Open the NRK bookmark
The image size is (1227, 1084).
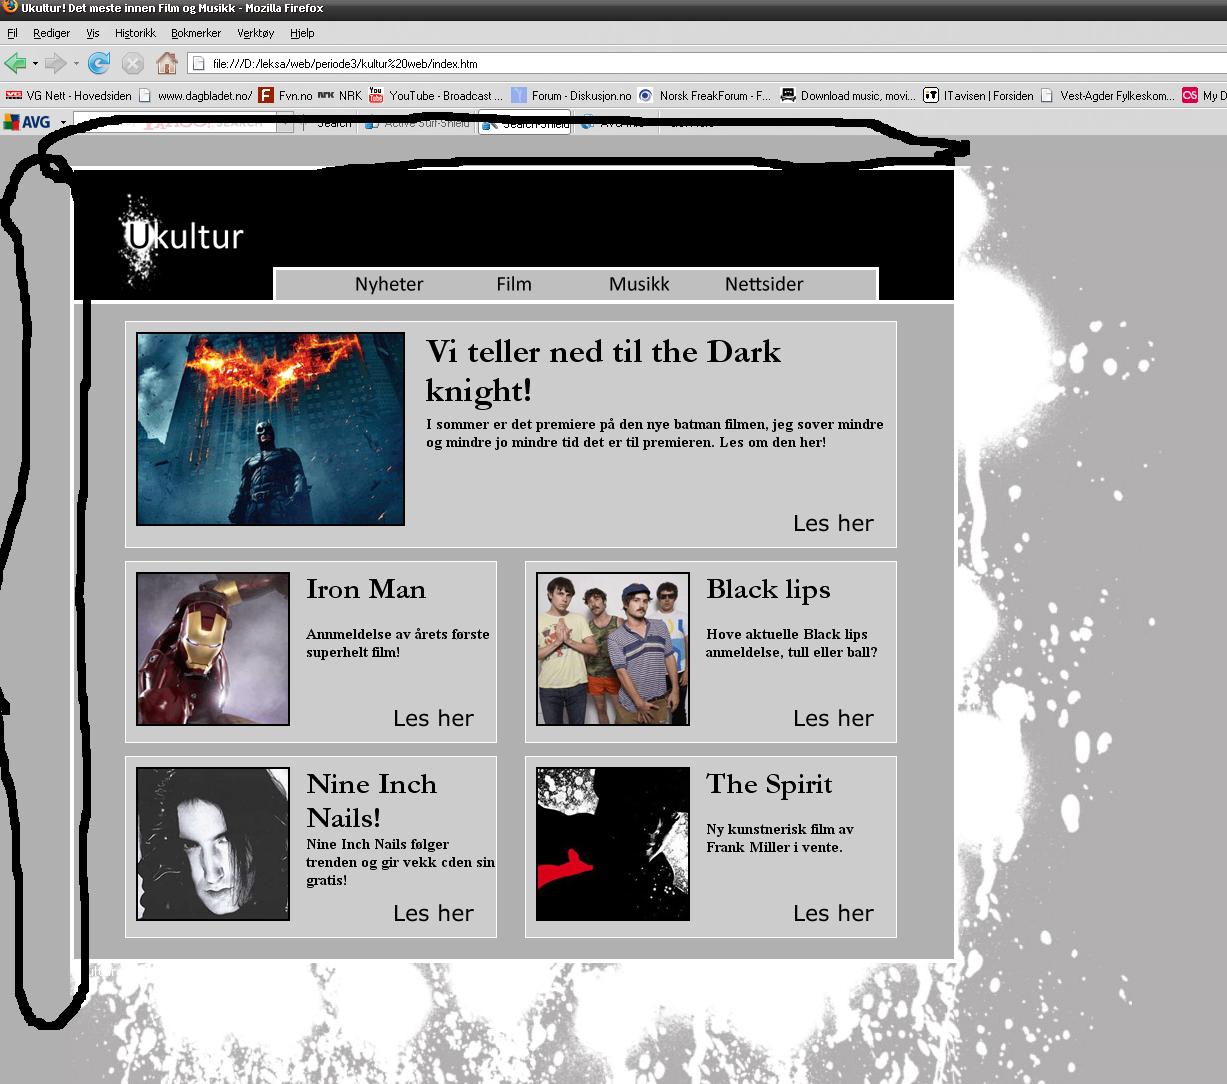(340, 96)
